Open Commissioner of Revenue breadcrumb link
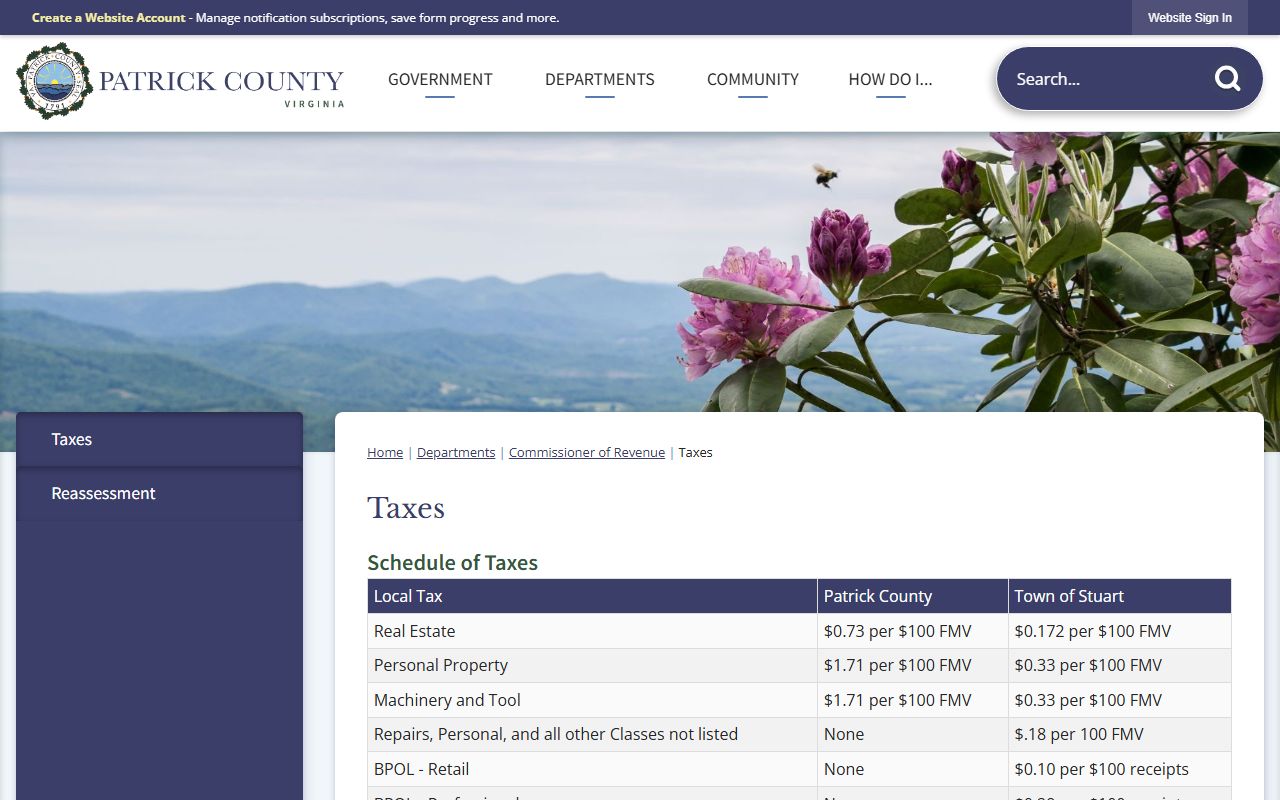Viewport: 1280px width, 800px height. click(x=587, y=453)
